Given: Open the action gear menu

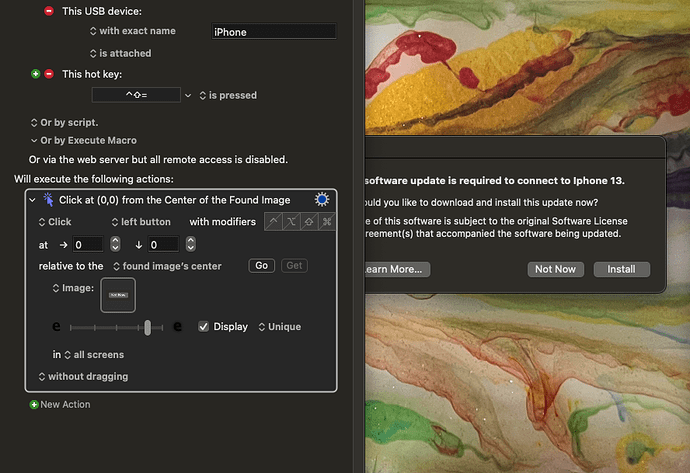Looking at the screenshot, I should click(322, 200).
